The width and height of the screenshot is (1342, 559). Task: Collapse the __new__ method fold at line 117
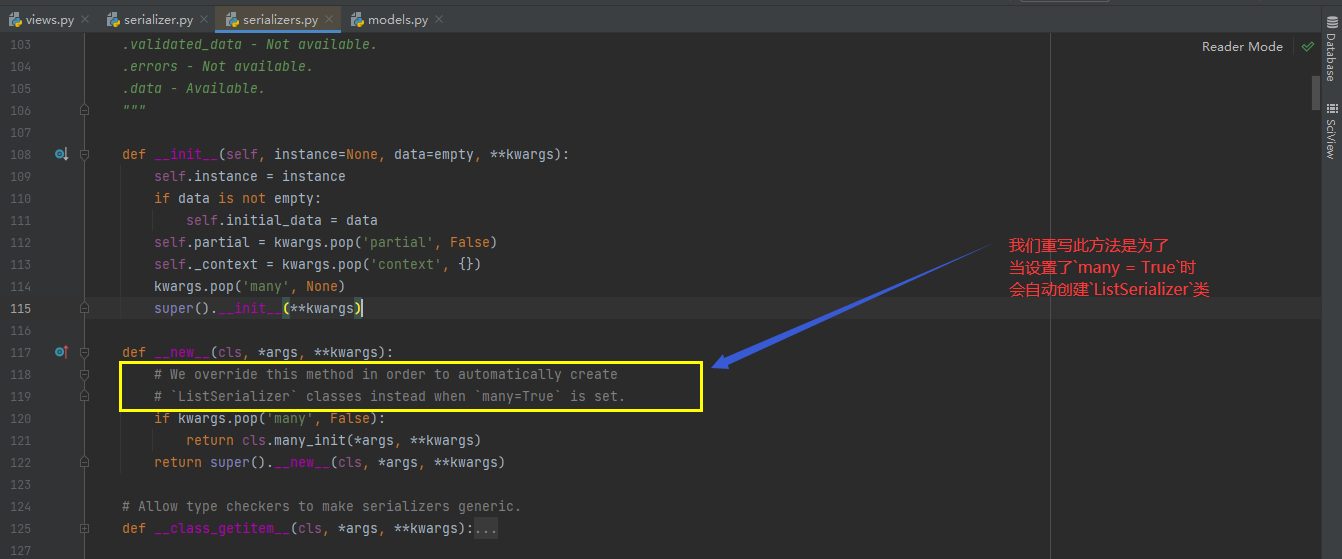[x=85, y=352]
